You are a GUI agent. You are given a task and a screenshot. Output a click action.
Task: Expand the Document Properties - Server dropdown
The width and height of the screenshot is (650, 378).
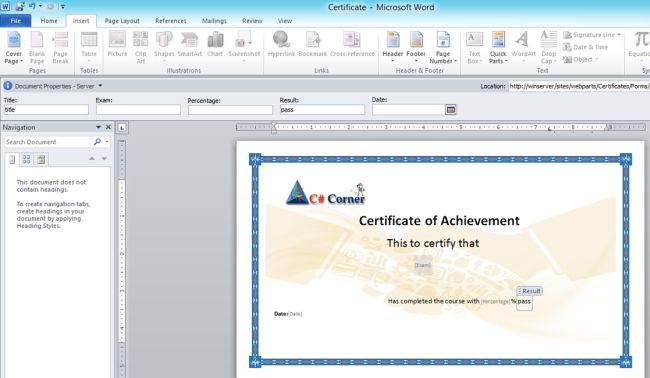(x=100, y=86)
